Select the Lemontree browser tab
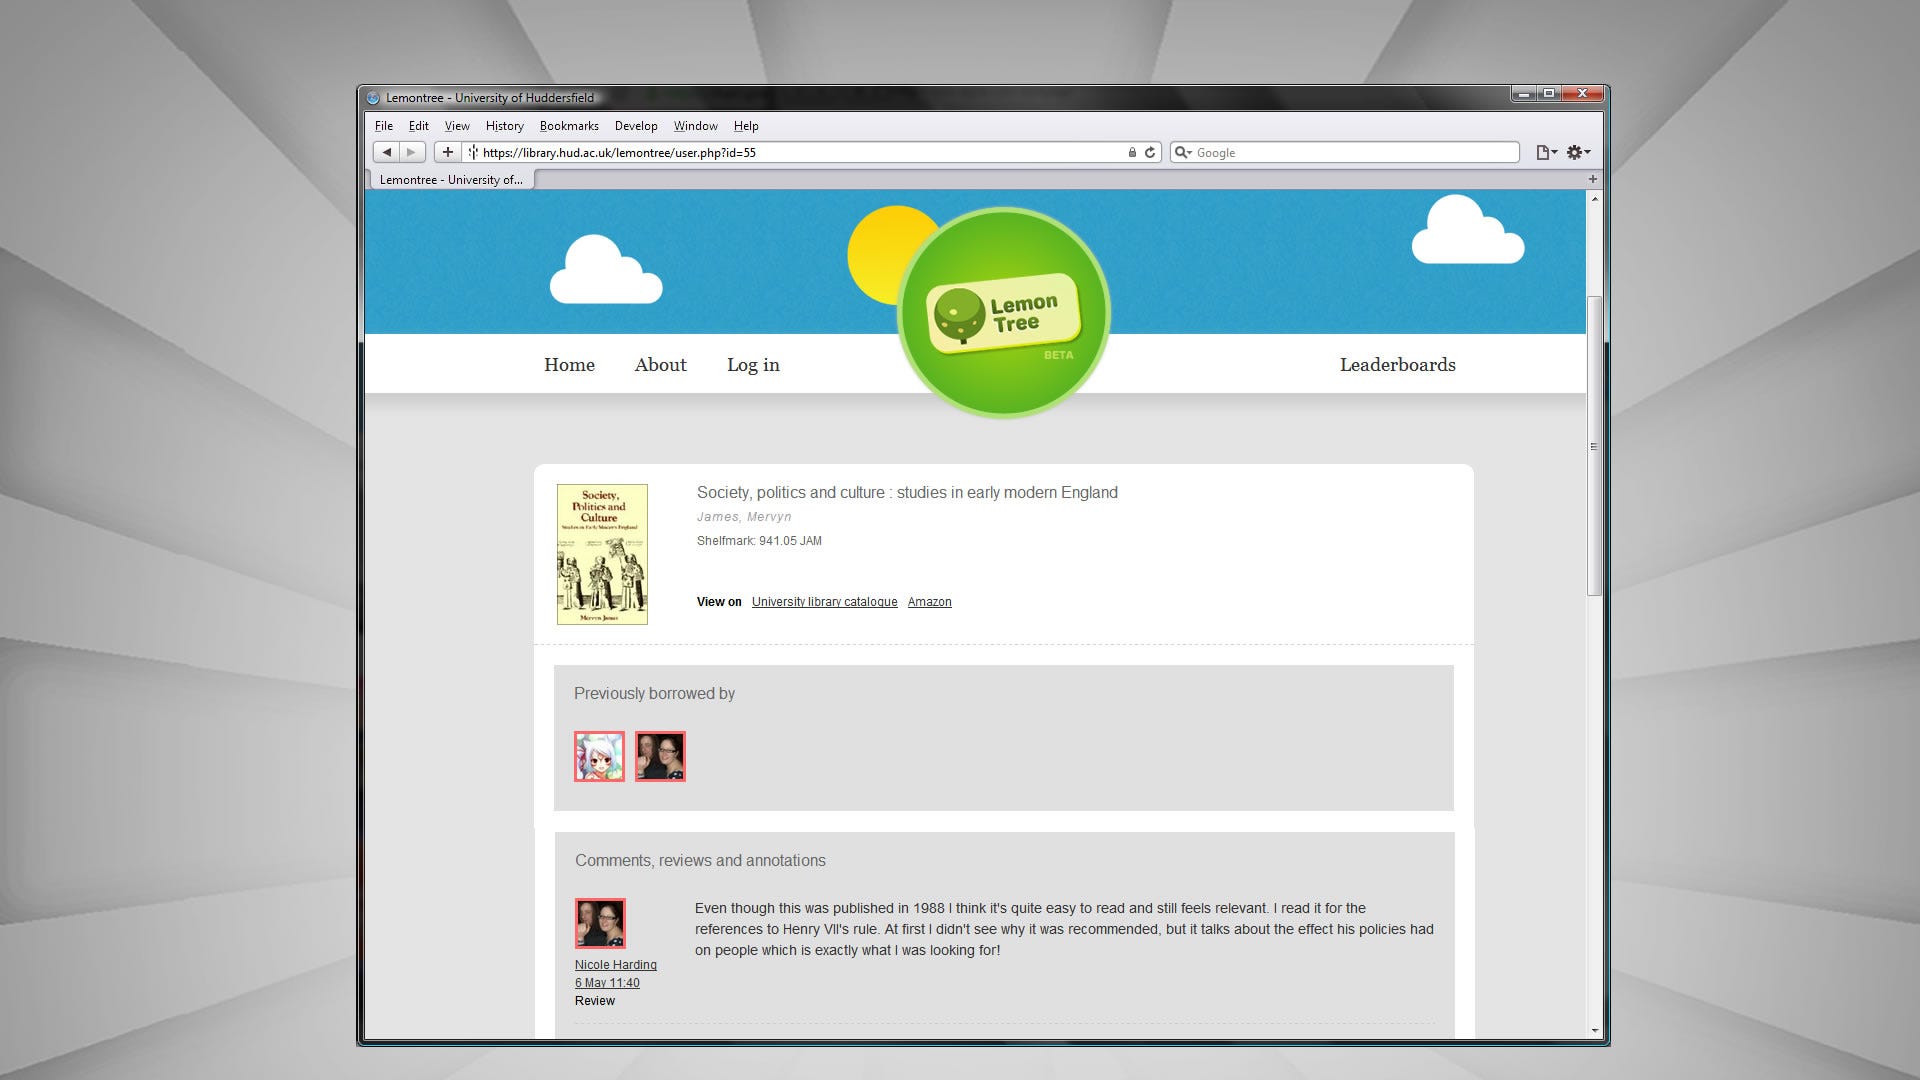Viewport: 1920px width, 1080px height. (x=451, y=180)
